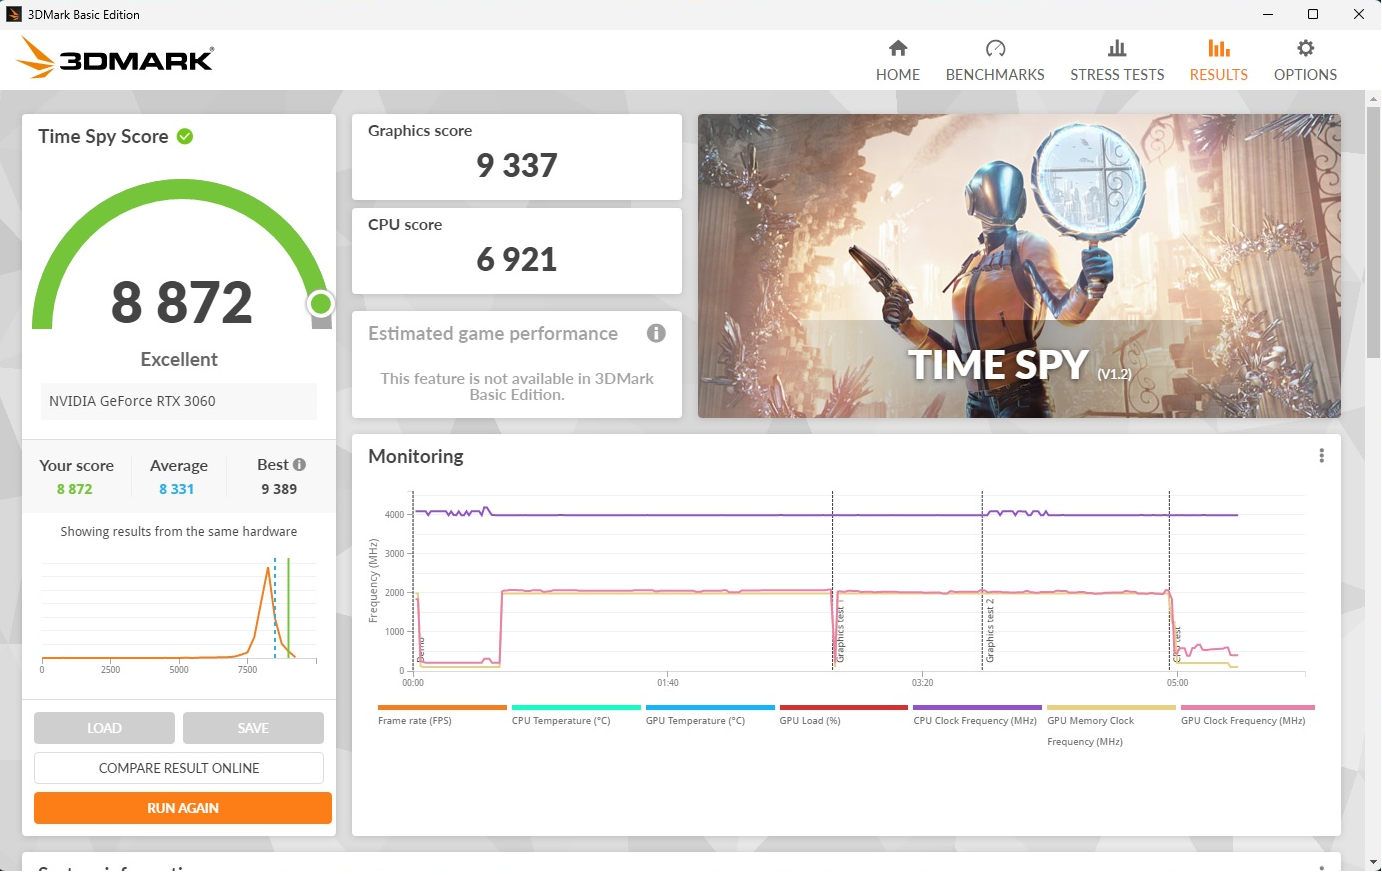The image size is (1382, 875).
Task: Switch to the Results tab
Action: tap(1218, 60)
